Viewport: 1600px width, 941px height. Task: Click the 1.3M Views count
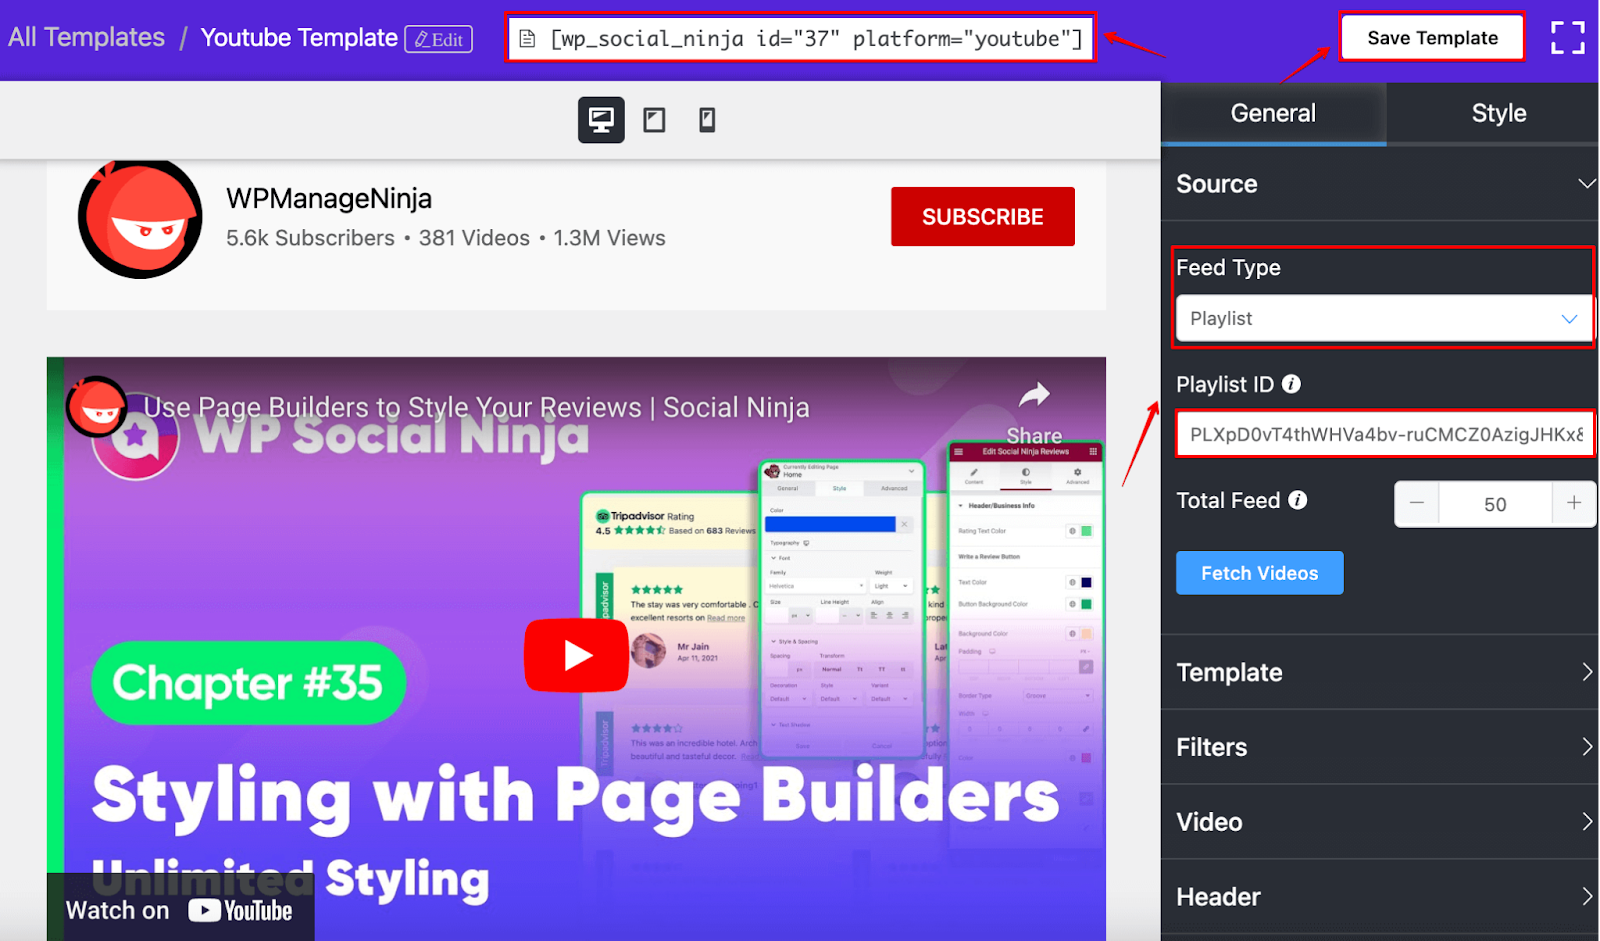[x=609, y=239]
